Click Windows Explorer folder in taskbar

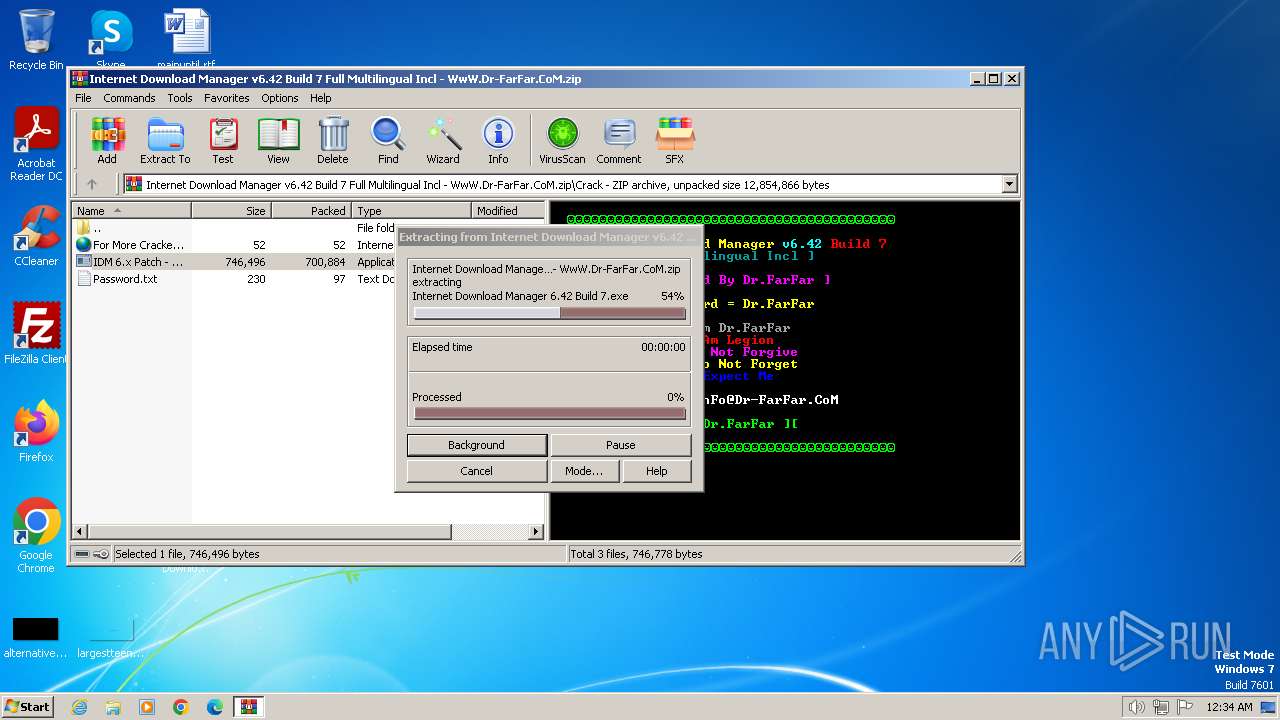pyautogui.click(x=113, y=707)
